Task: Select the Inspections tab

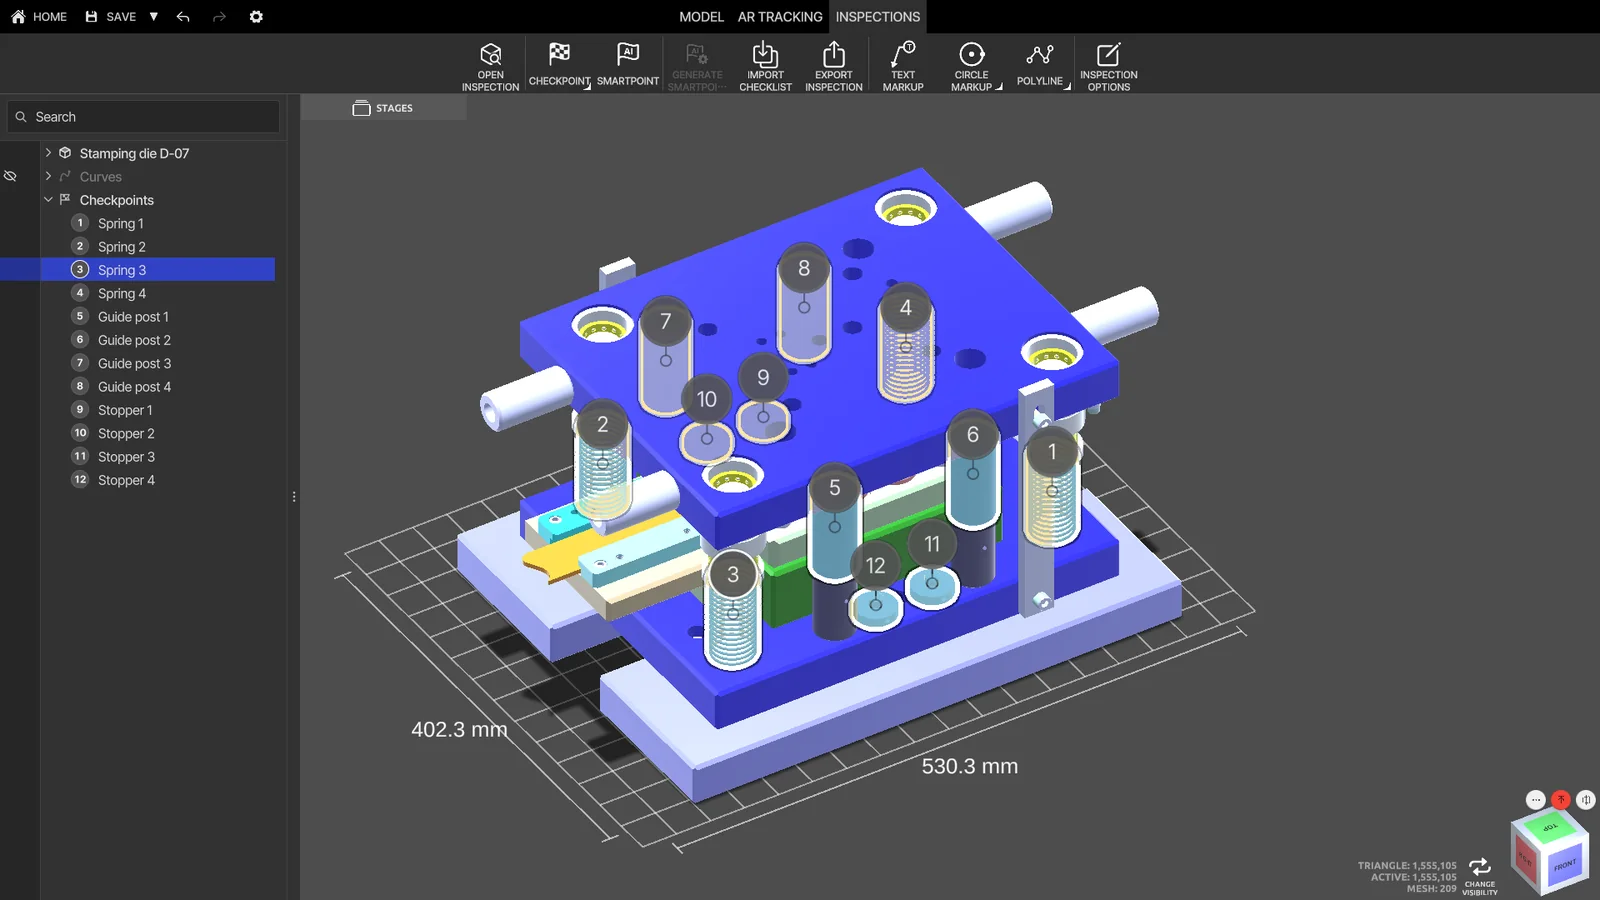Action: [878, 17]
